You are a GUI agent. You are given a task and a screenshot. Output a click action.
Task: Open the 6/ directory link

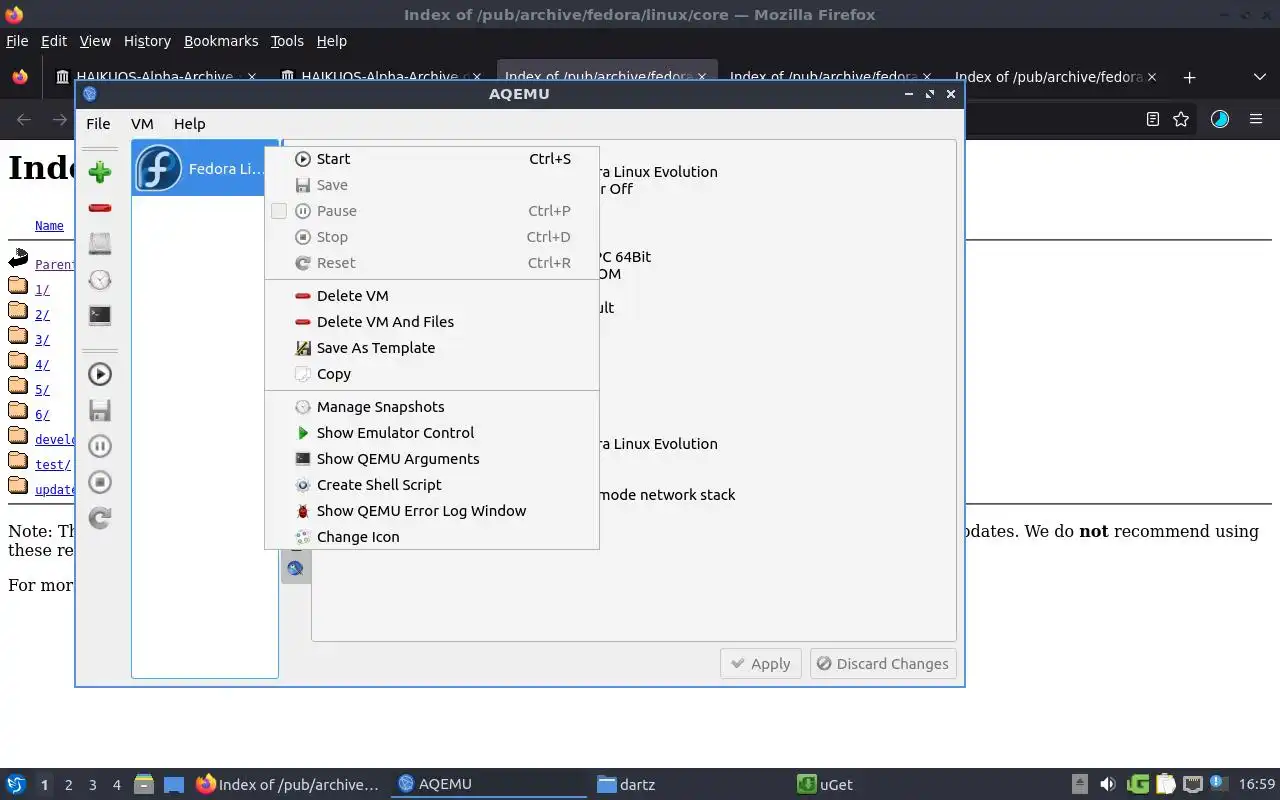click(x=42, y=414)
